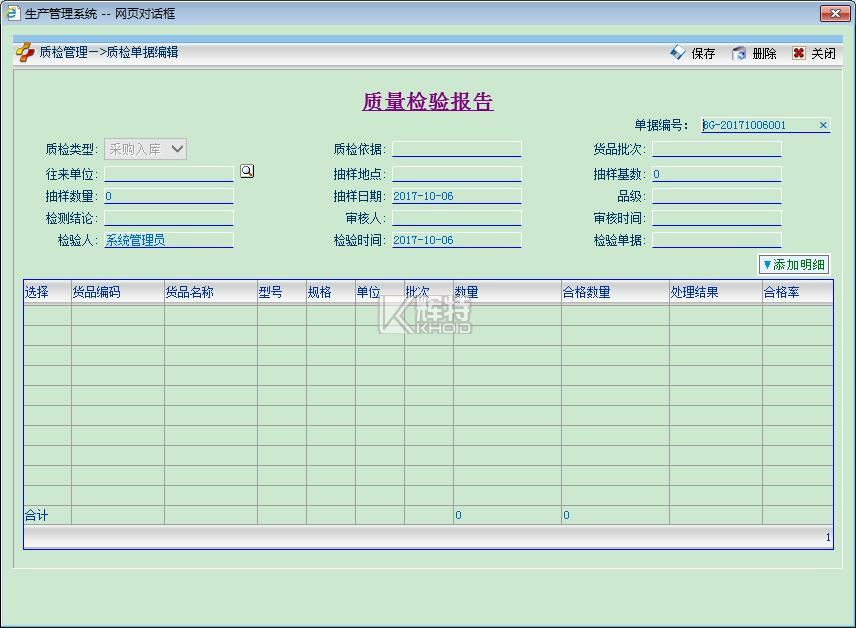Click the 质量检验报告 title heading
The width and height of the screenshot is (856, 628).
[x=427, y=102]
